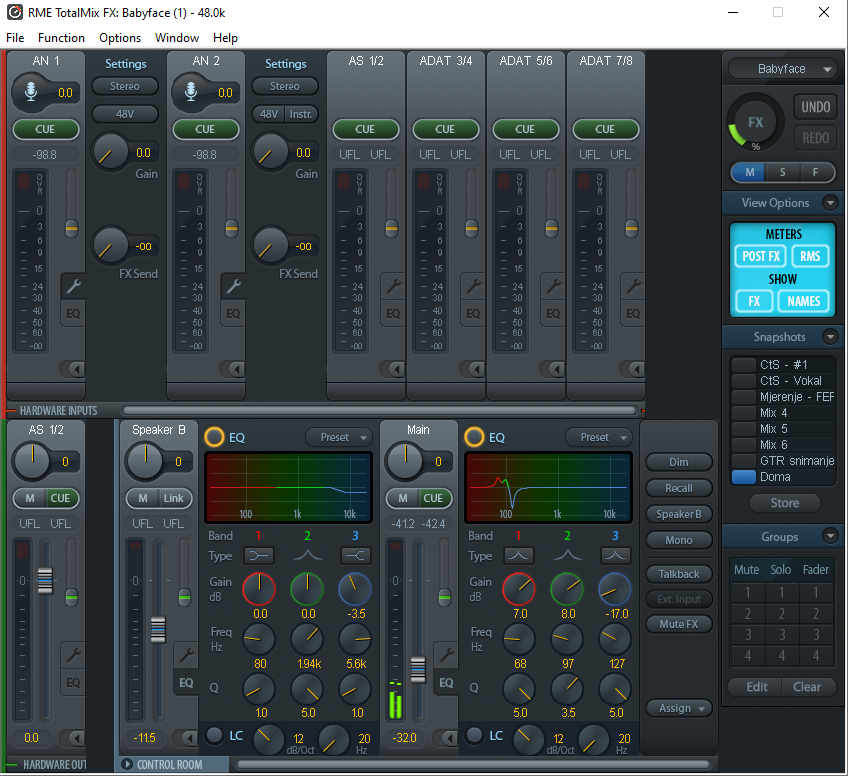Toggle RMS meters option
Screen dimensions: 848x776
810,256
